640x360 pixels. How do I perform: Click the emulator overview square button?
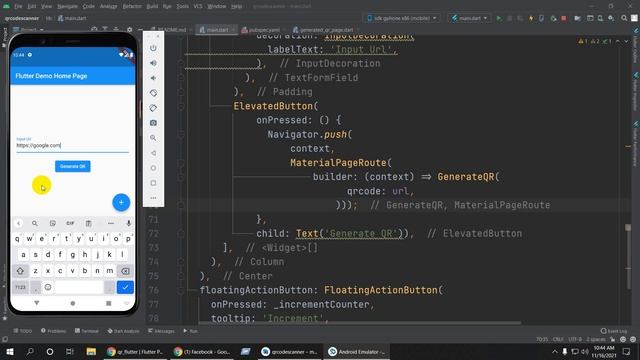pyautogui.click(x=153, y=183)
